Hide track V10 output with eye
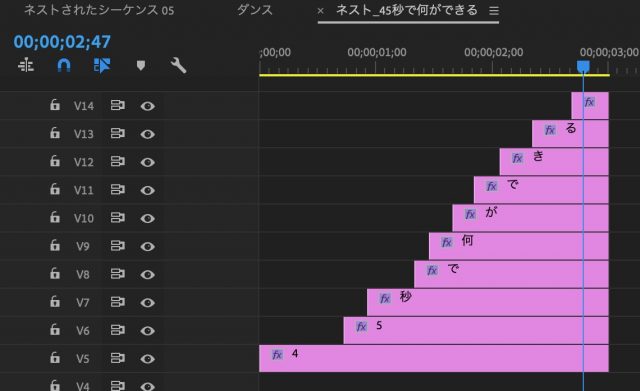 pos(147,218)
